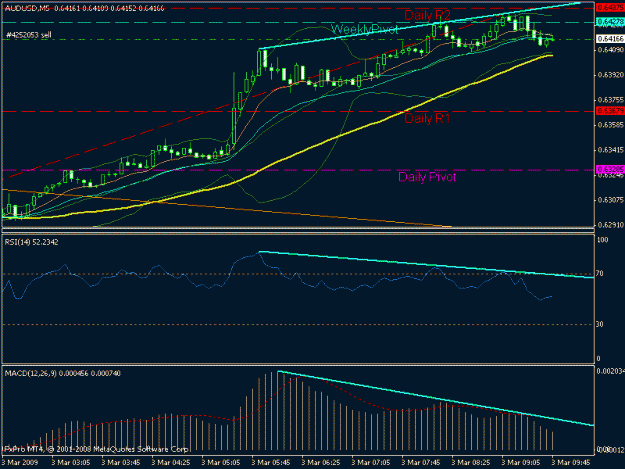Click the Daily R2 label
The height and width of the screenshot is (469, 625).
pyautogui.click(x=427, y=15)
